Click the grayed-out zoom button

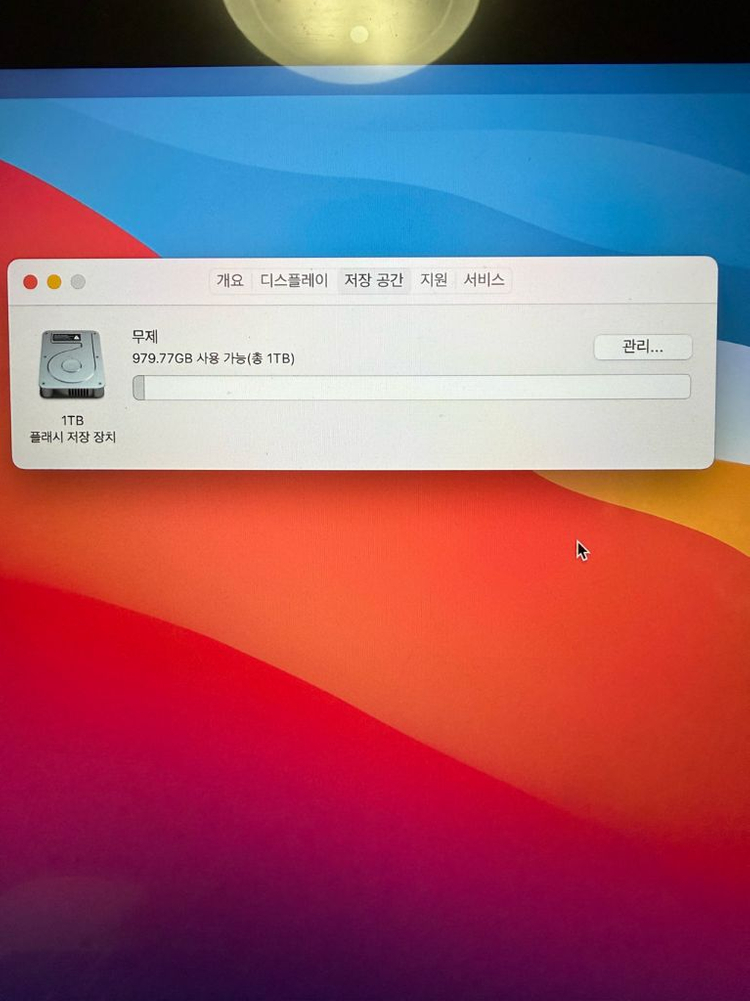[78, 282]
